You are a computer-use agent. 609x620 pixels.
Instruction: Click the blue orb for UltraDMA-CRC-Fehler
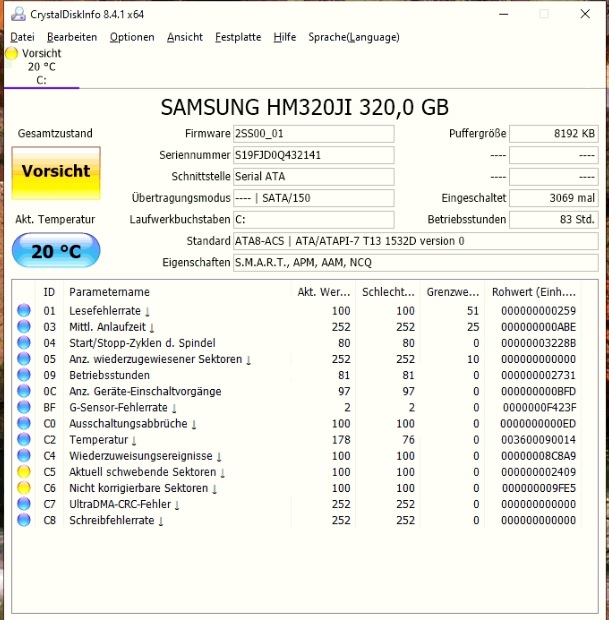pos(24,504)
